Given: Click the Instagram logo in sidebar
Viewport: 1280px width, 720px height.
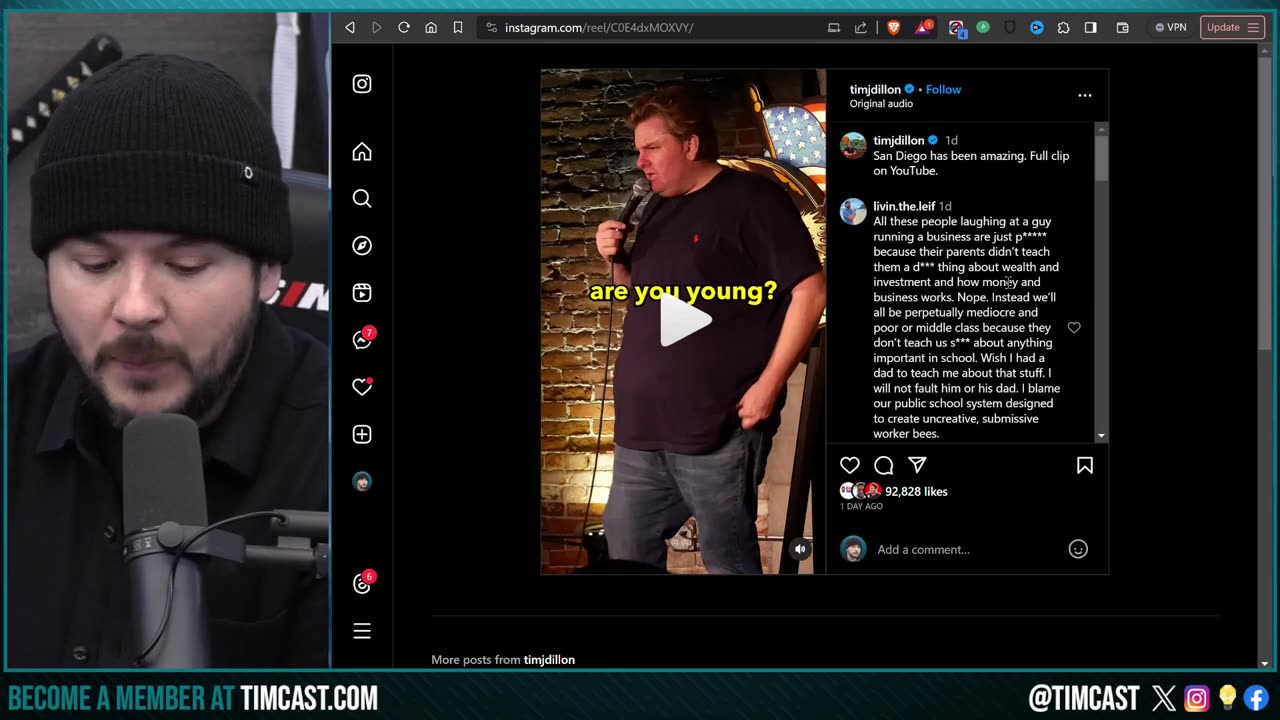Looking at the screenshot, I should point(362,84).
